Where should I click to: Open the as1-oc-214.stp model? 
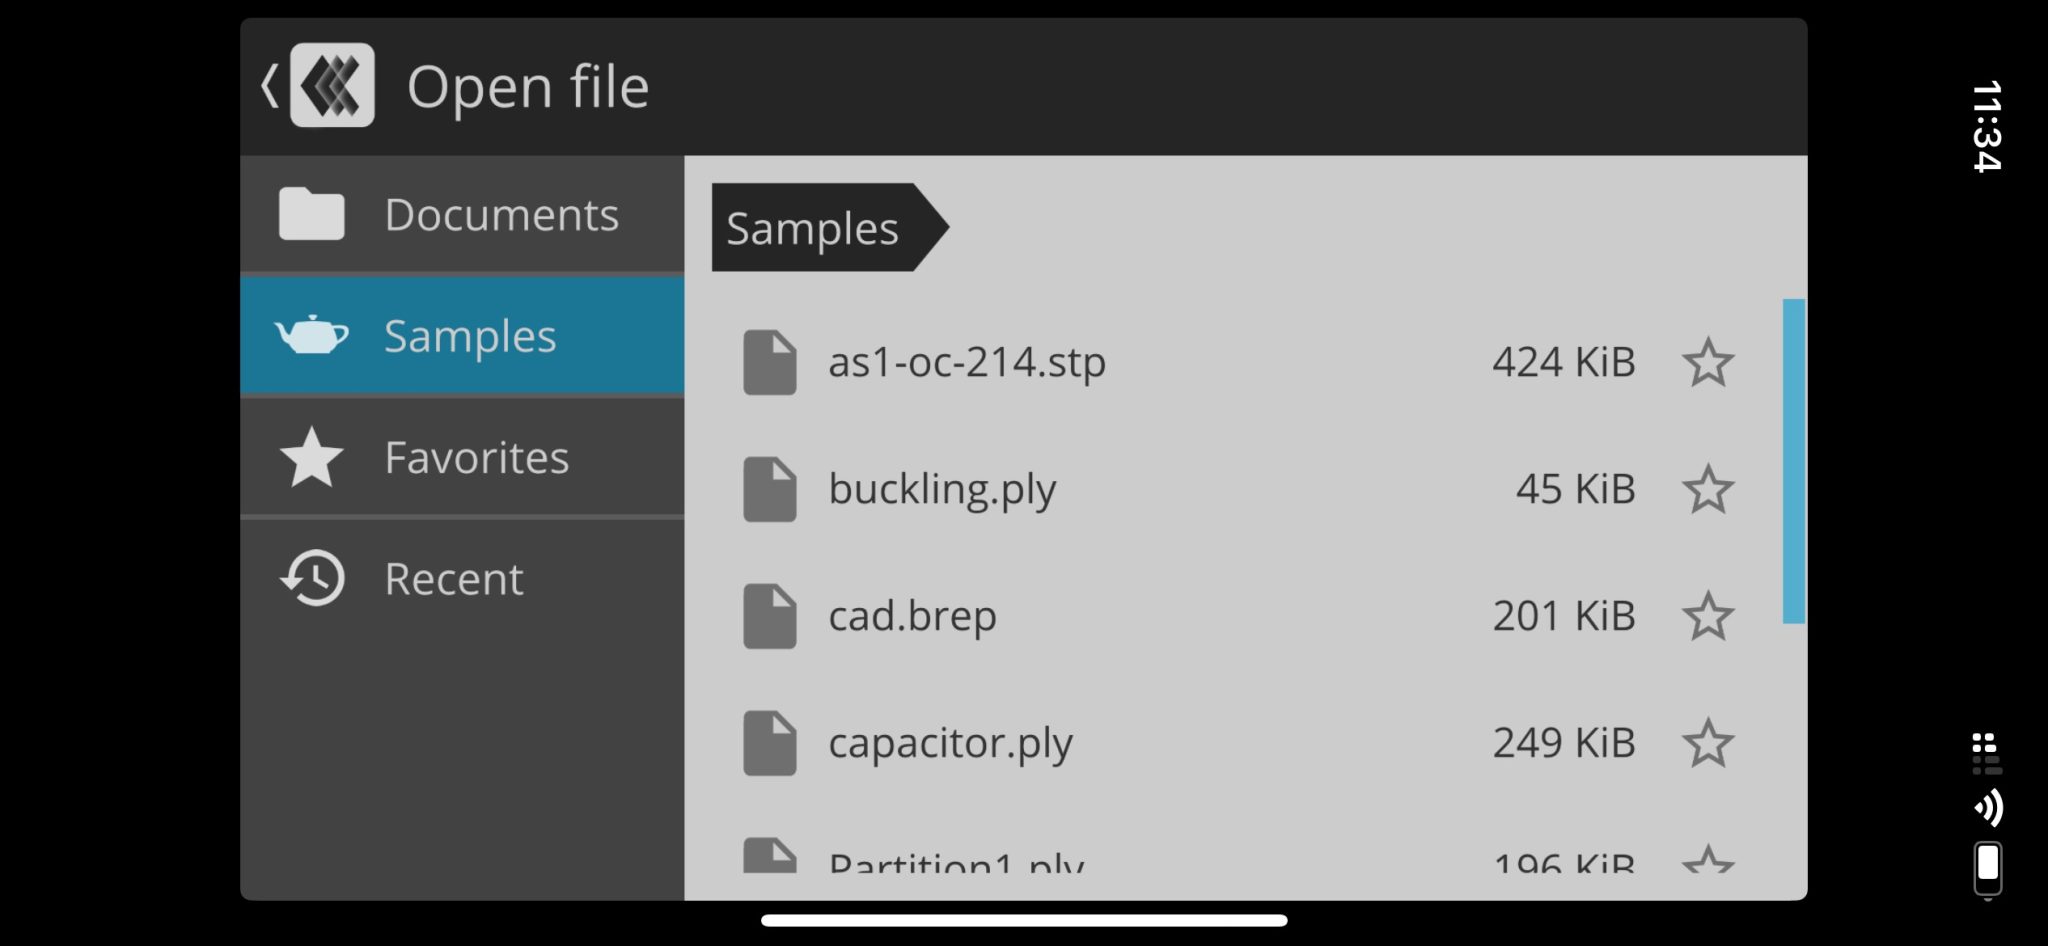click(966, 362)
